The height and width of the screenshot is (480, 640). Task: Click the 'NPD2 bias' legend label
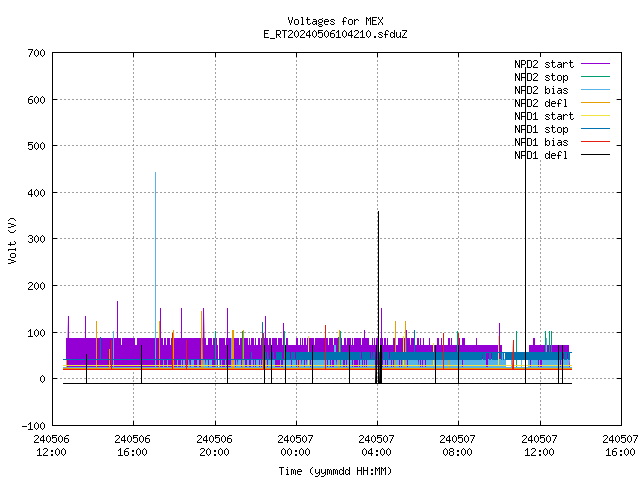click(541, 90)
